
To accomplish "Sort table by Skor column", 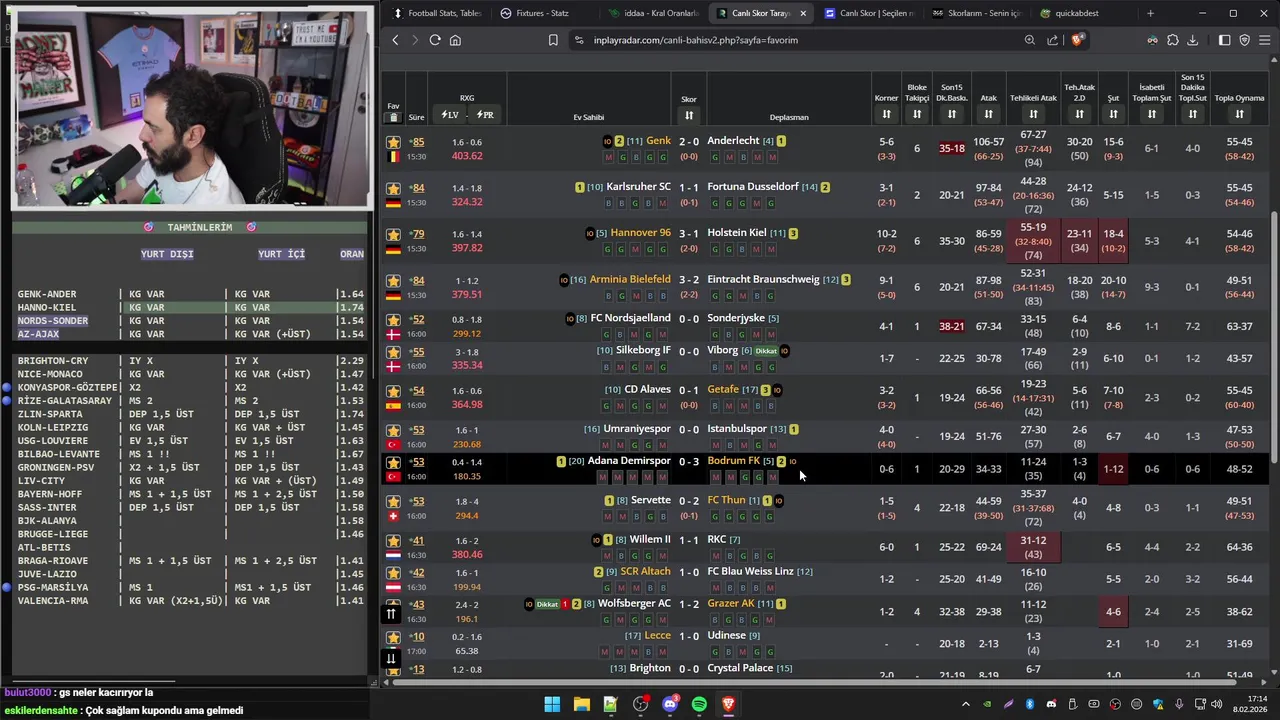I will 689,115.
